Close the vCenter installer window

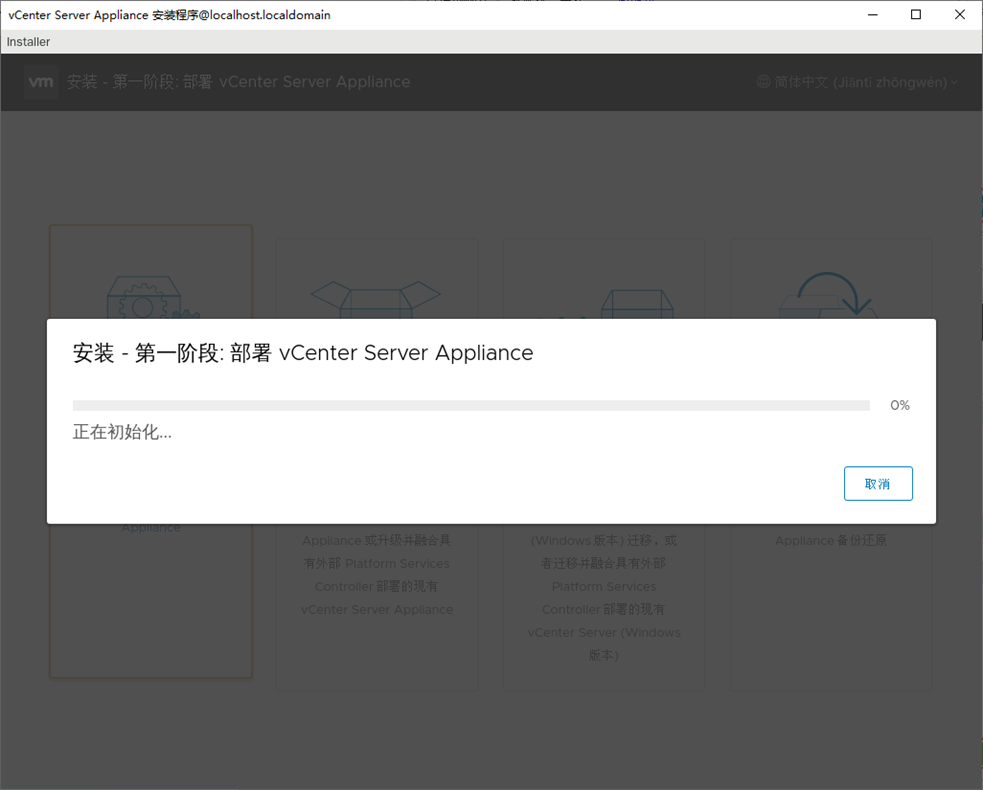click(960, 15)
